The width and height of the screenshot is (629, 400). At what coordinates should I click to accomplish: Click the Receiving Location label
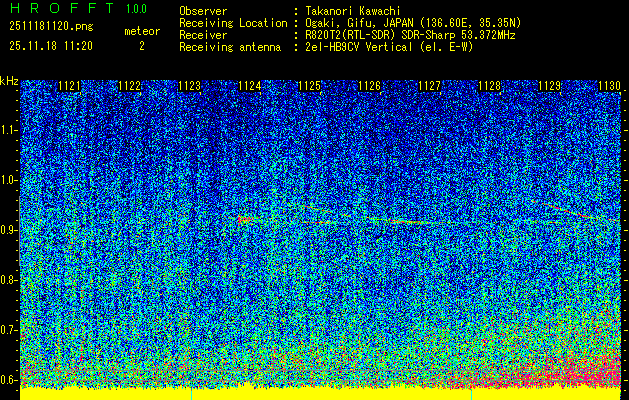pyautogui.click(x=233, y=23)
